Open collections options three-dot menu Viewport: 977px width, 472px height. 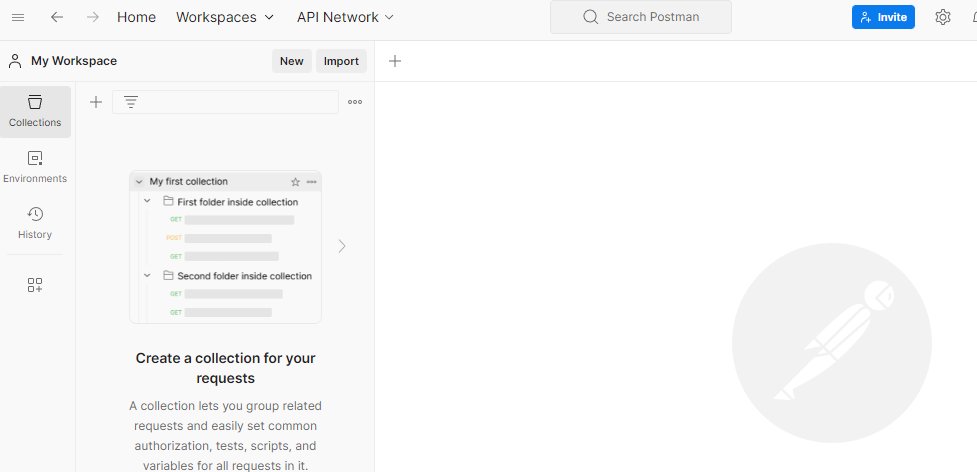[x=355, y=102]
